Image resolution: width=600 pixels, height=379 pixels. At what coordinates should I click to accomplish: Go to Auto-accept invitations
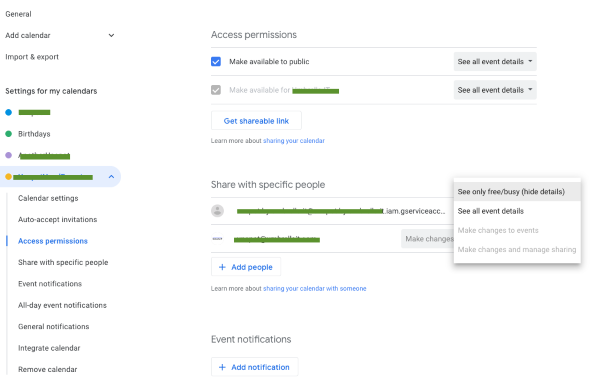point(58,220)
